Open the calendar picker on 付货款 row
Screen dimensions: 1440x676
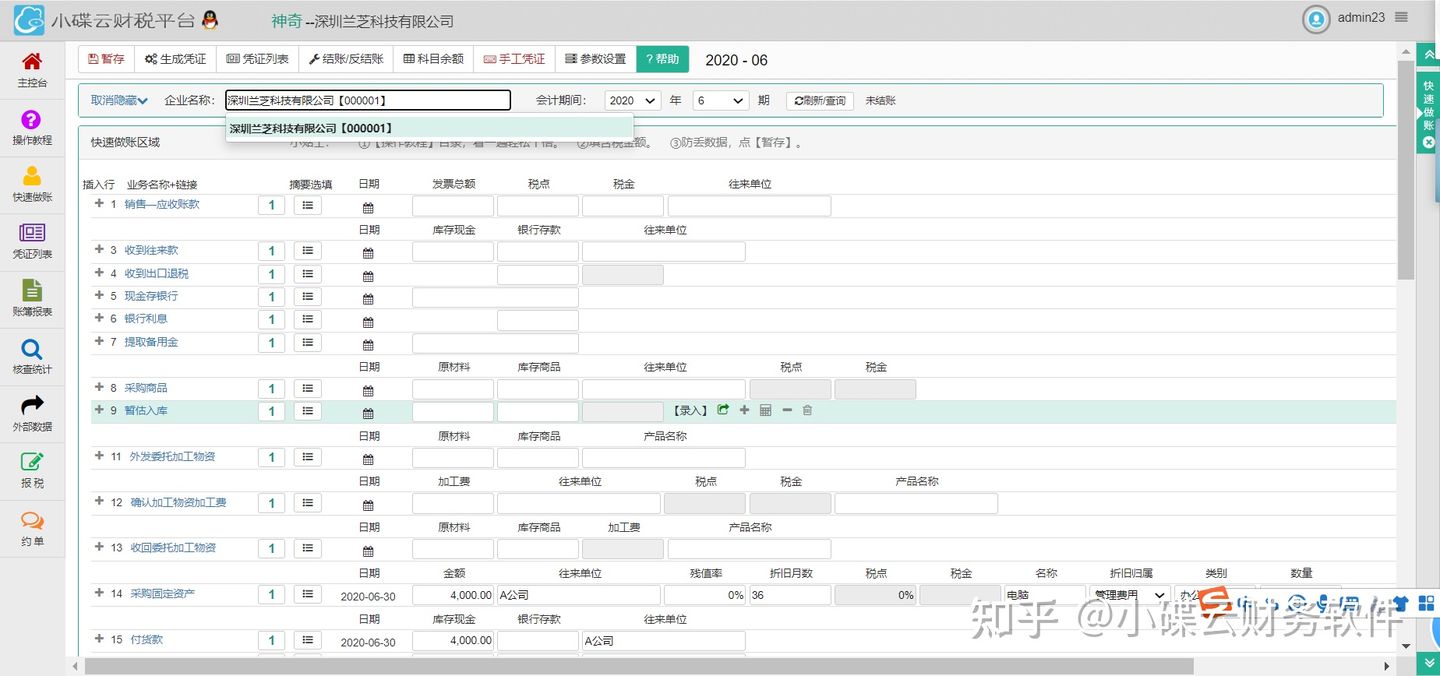click(x=368, y=641)
